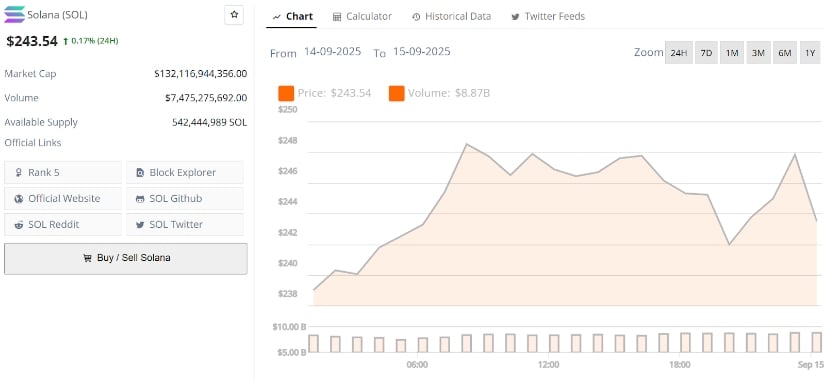Viewport: 825px width, 380px height.
Task: Set chart zoom to 1Y
Action: [x=810, y=53]
